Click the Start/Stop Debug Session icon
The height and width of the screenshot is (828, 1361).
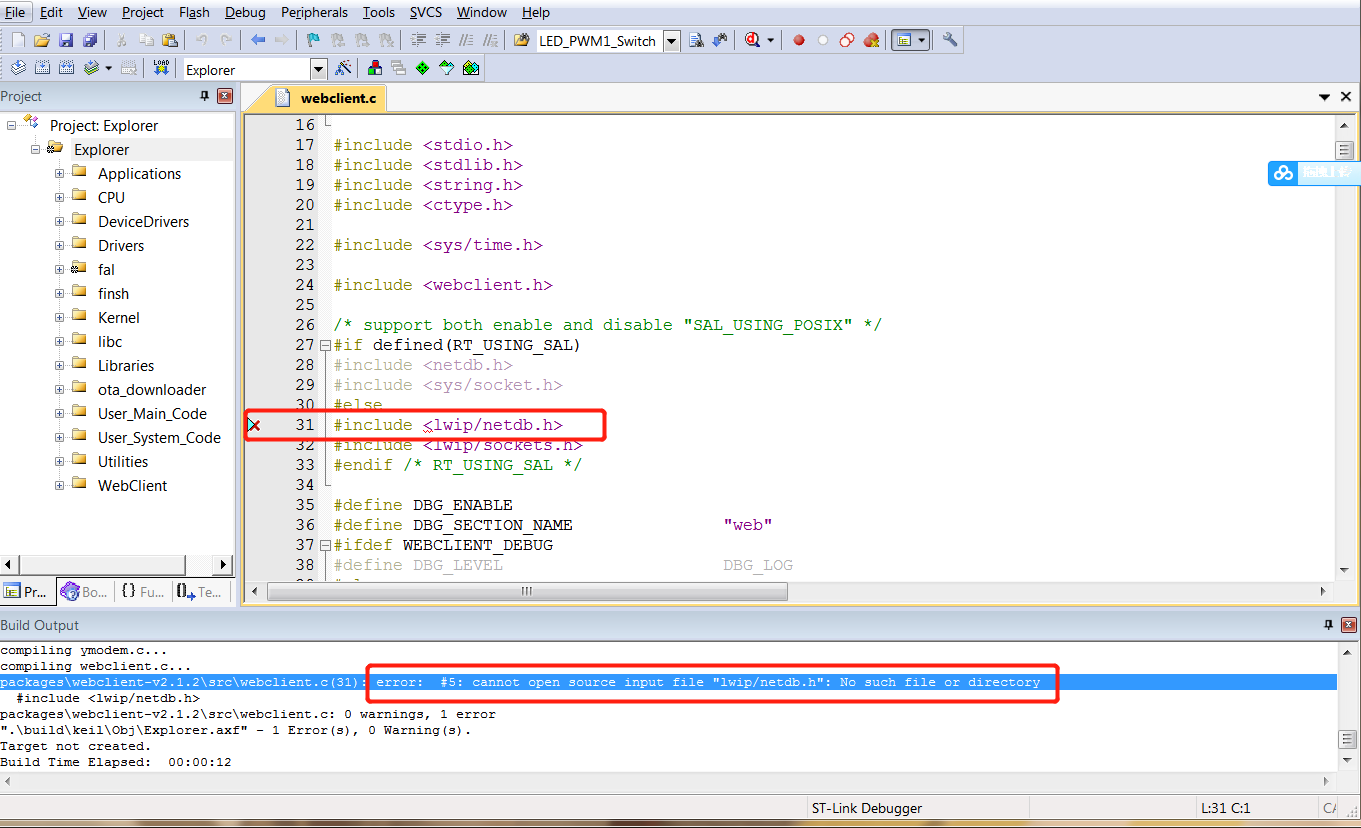[x=751, y=40]
